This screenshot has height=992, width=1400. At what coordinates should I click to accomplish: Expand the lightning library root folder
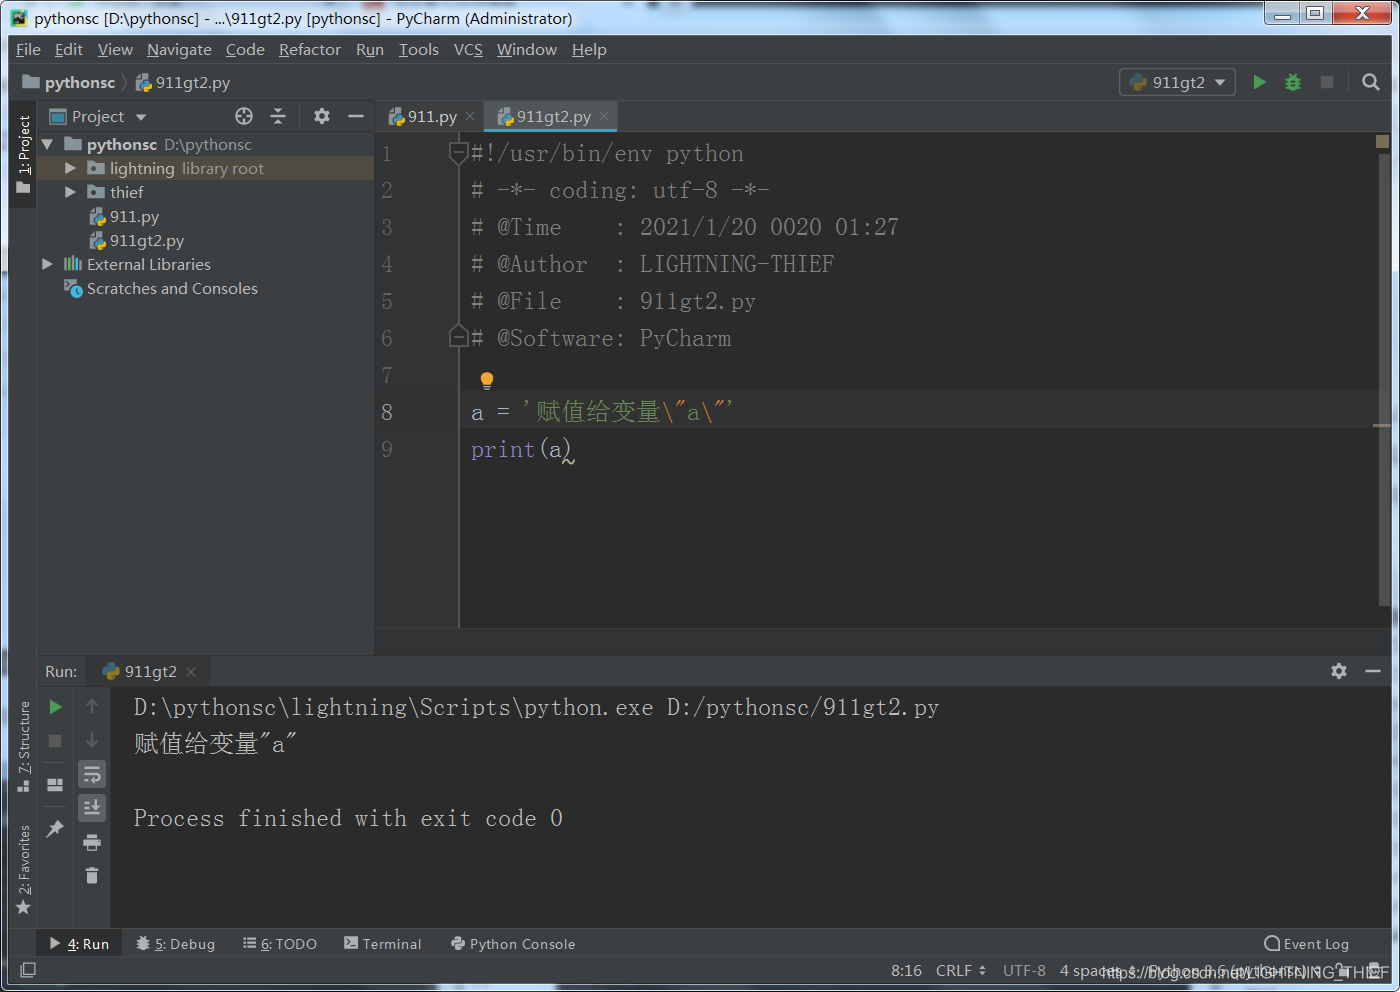point(70,168)
